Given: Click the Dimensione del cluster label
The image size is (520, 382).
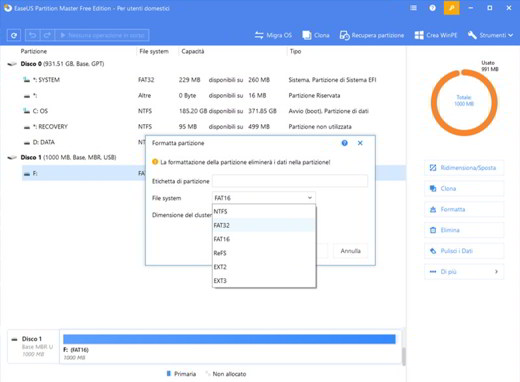Looking at the screenshot, I should [182, 215].
